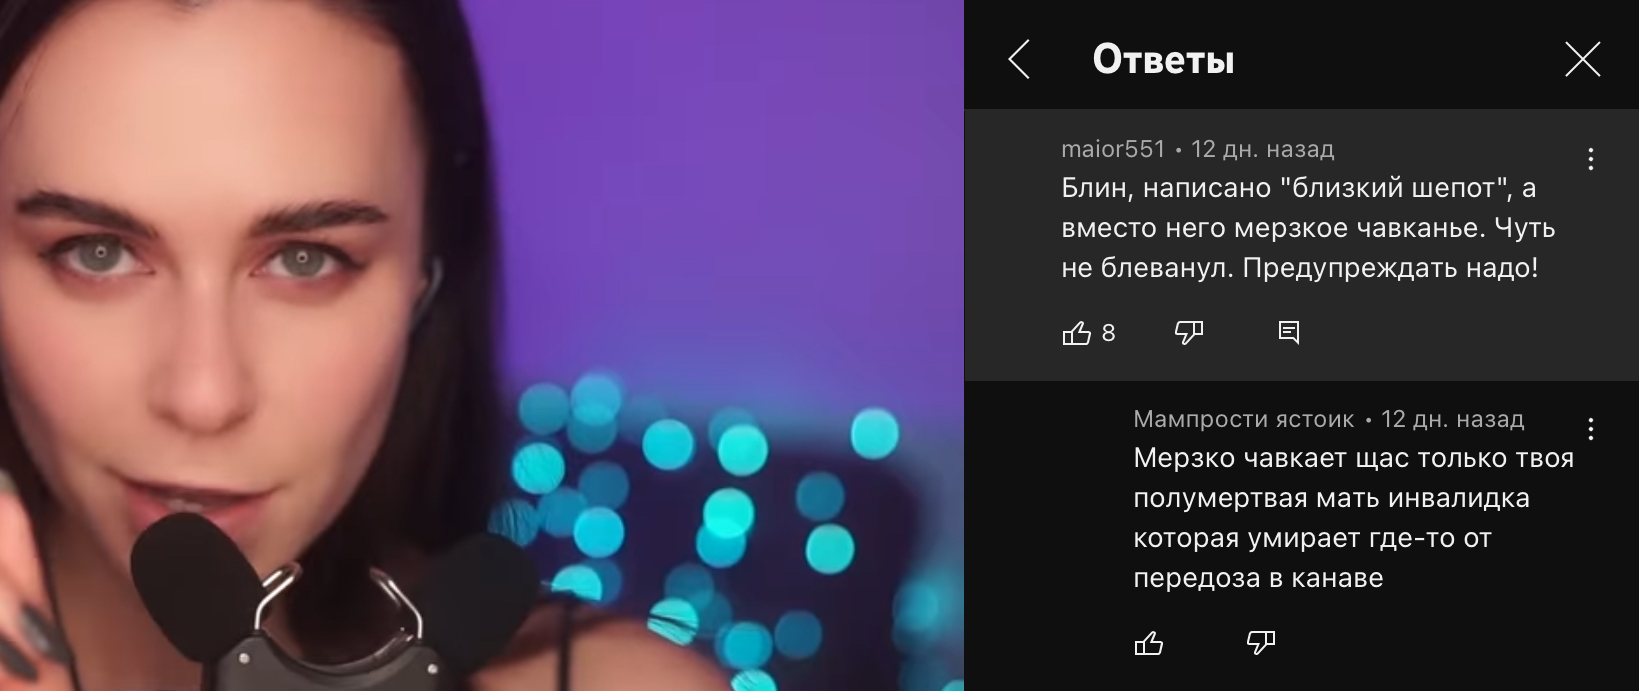This screenshot has width=1639, height=691.
Task: Click the reply timestamp next to Мампрости ястоик
Action: [x=1452, y=419]
